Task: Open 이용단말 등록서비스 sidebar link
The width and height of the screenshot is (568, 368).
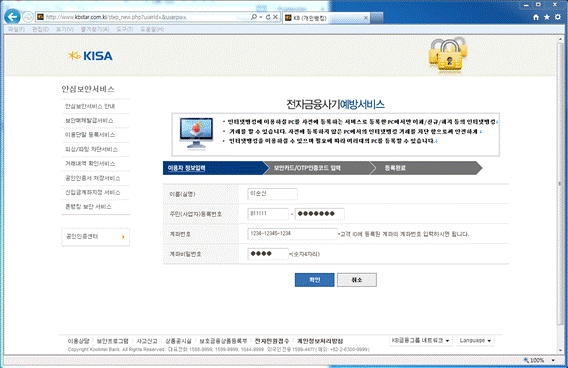Action: (90, 135)
